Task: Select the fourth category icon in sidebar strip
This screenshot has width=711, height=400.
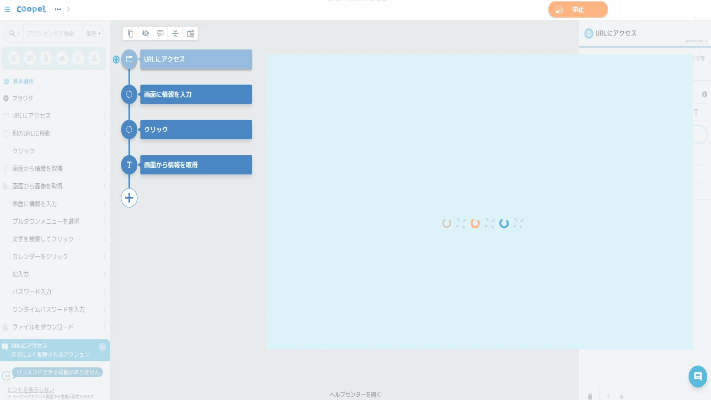Action: point(62,59)
